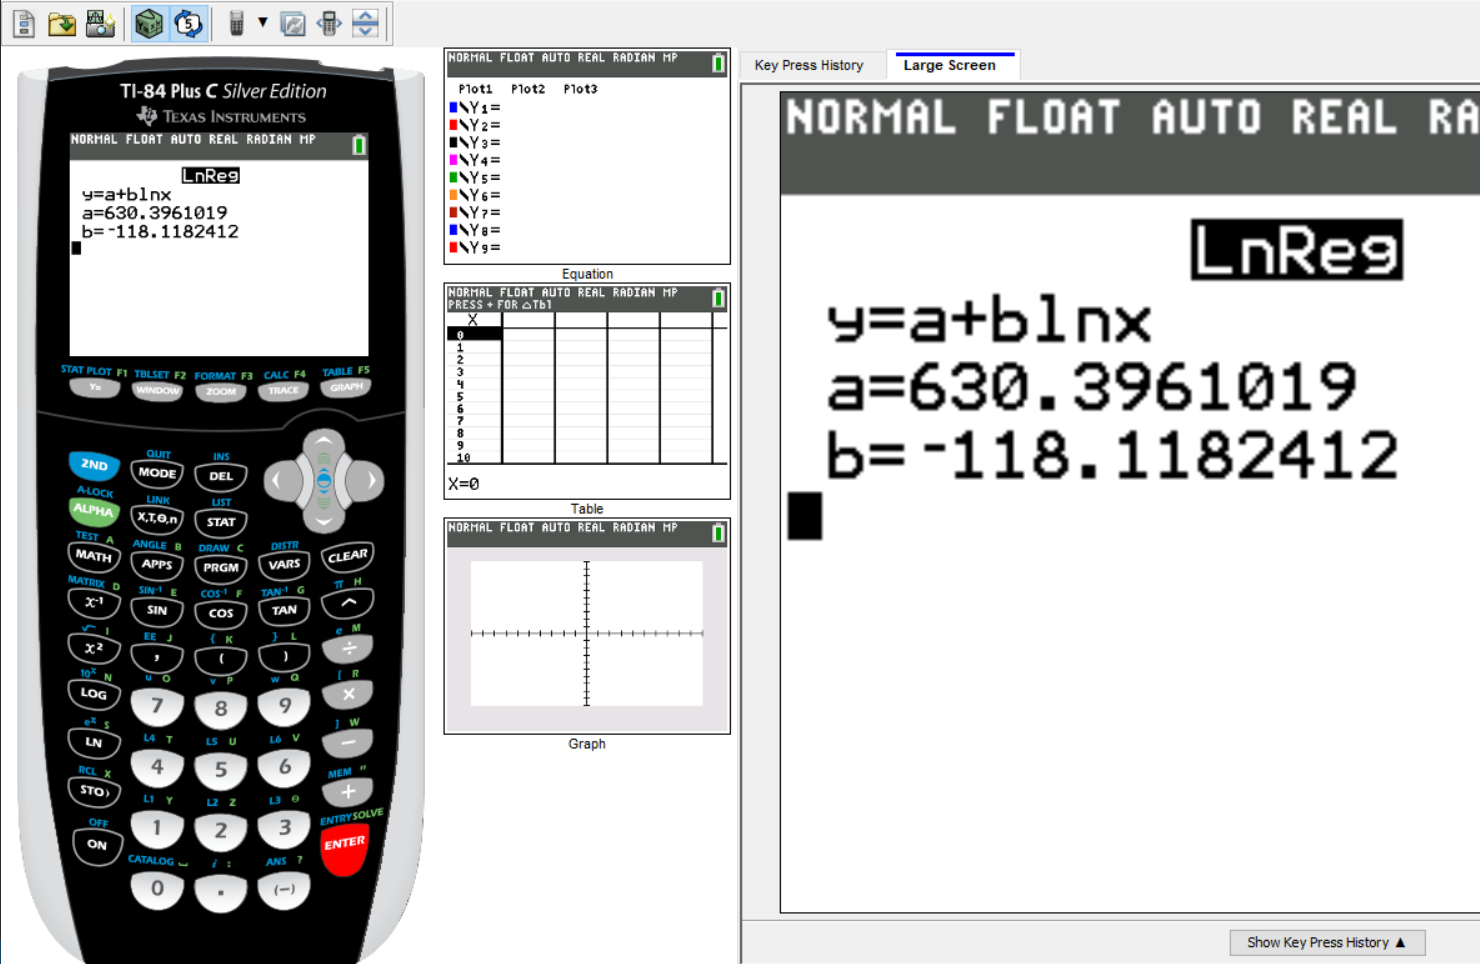Click the number 7 key
The image size is (1480, 964).
(157, 707)
